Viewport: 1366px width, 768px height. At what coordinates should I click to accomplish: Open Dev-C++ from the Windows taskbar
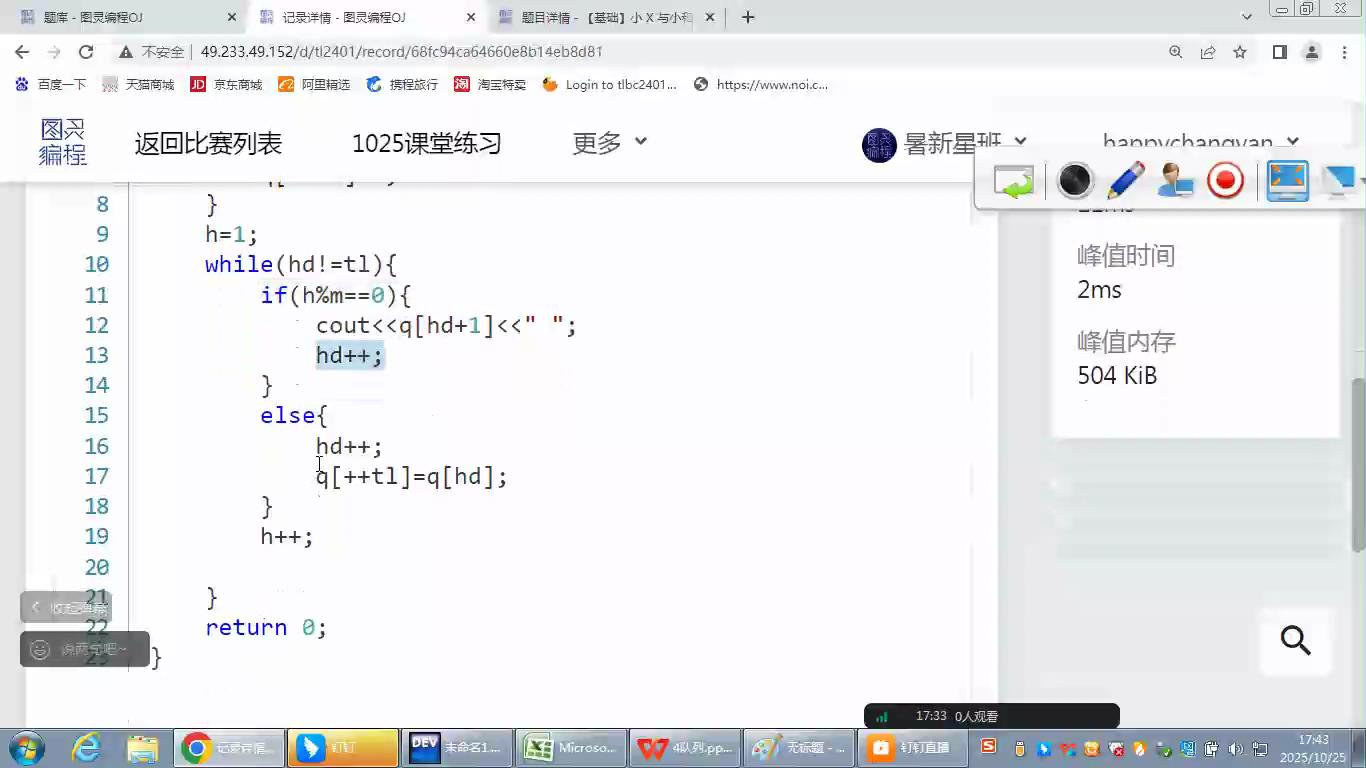[456, 747]
